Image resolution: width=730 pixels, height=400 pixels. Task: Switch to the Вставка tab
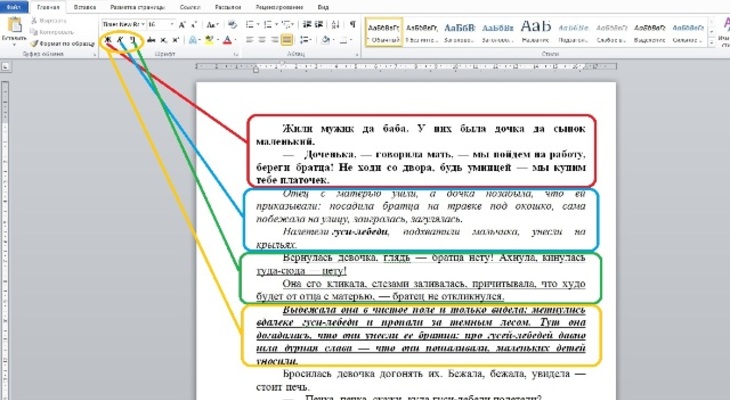click(84, 7)
